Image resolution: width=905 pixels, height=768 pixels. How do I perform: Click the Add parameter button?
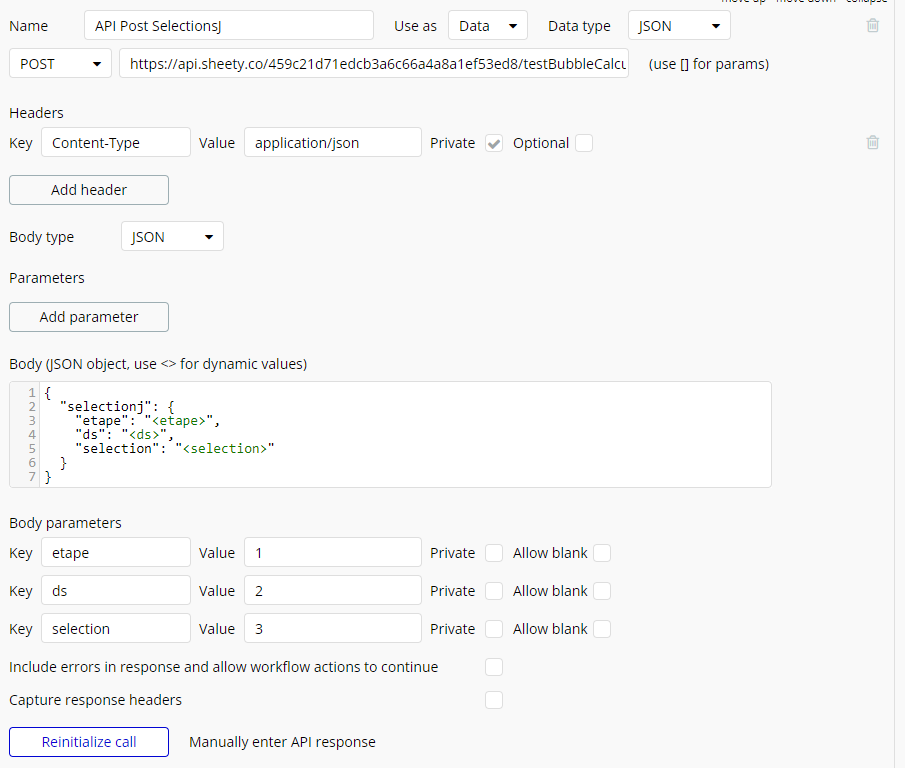[89, 317]
